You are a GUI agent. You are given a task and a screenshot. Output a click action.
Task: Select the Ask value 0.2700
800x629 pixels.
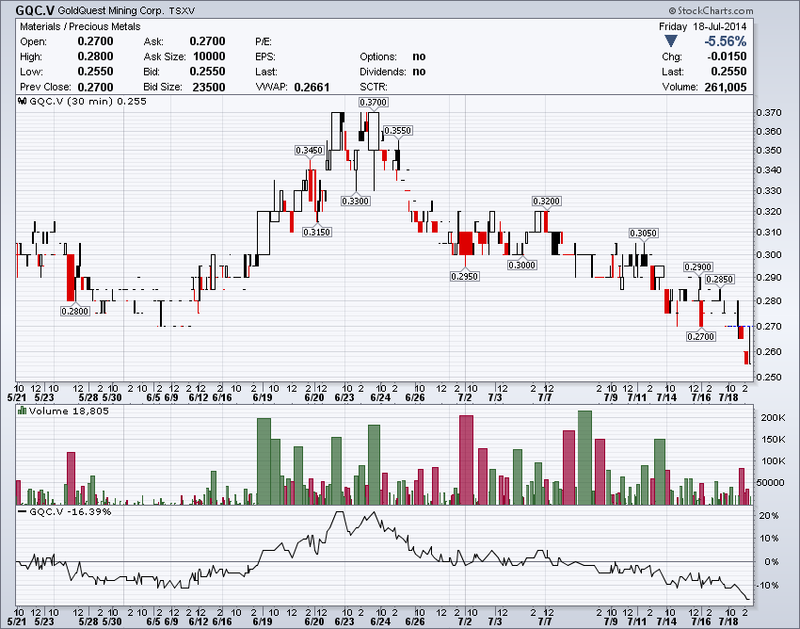point(207,41)
